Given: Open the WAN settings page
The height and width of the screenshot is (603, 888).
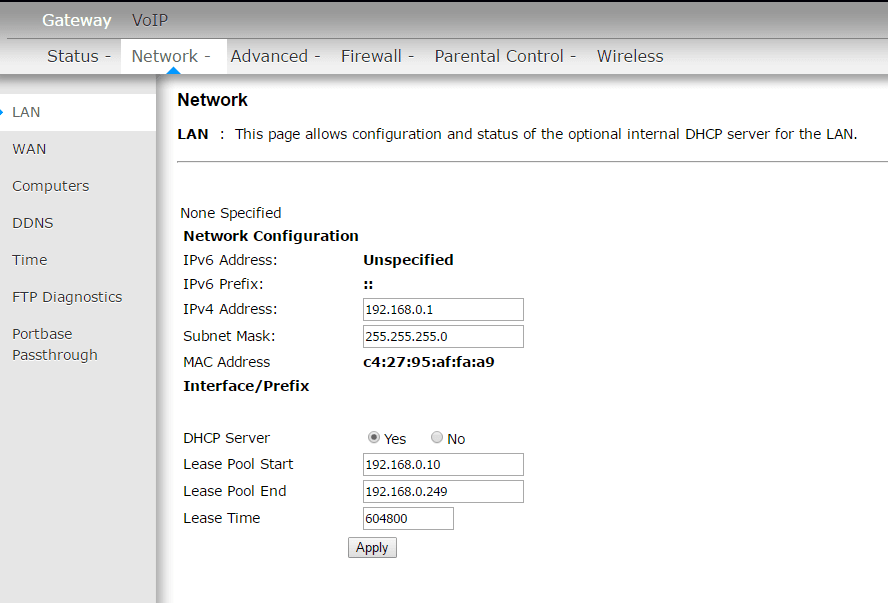Looking at the screenshot, I should pyautogui.click(x=29, y=149).
